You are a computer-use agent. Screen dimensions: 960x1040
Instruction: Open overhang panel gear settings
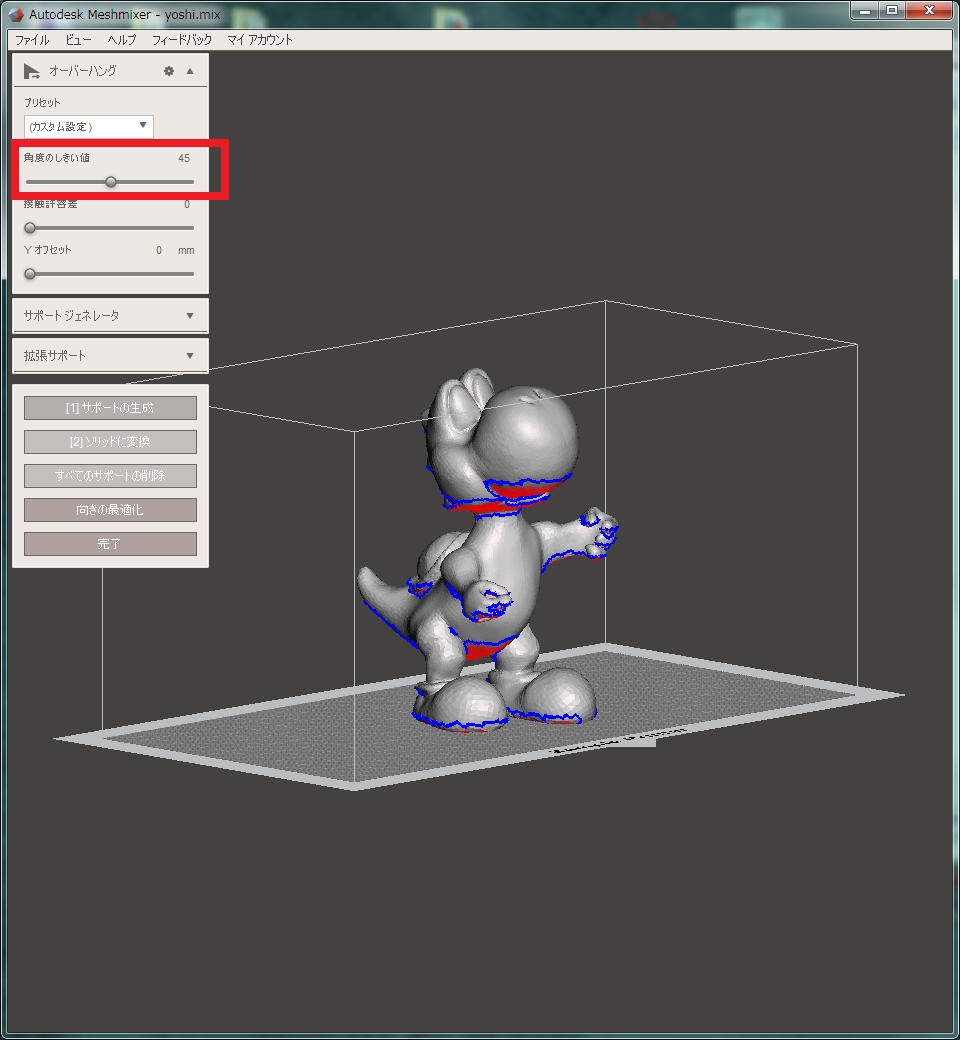click(169, 71)
